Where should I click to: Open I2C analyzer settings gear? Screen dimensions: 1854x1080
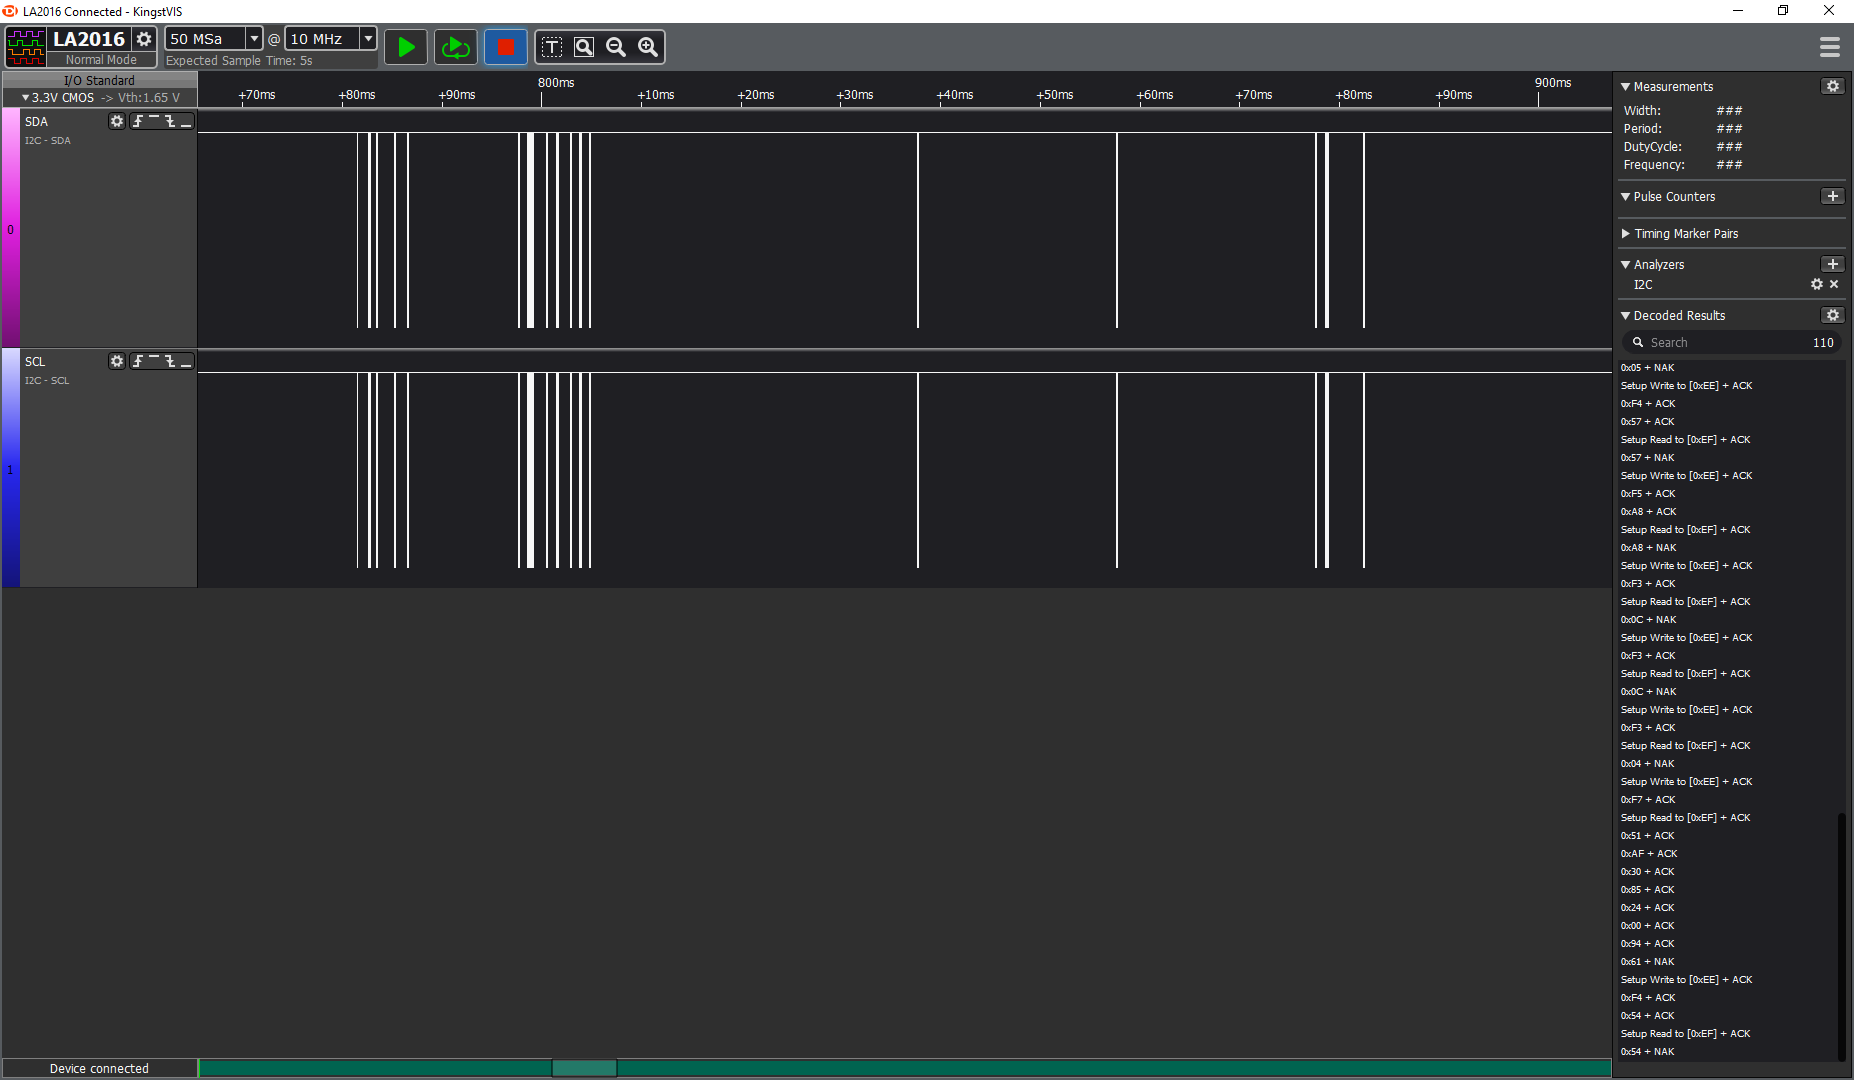(x=1817, y=285)
